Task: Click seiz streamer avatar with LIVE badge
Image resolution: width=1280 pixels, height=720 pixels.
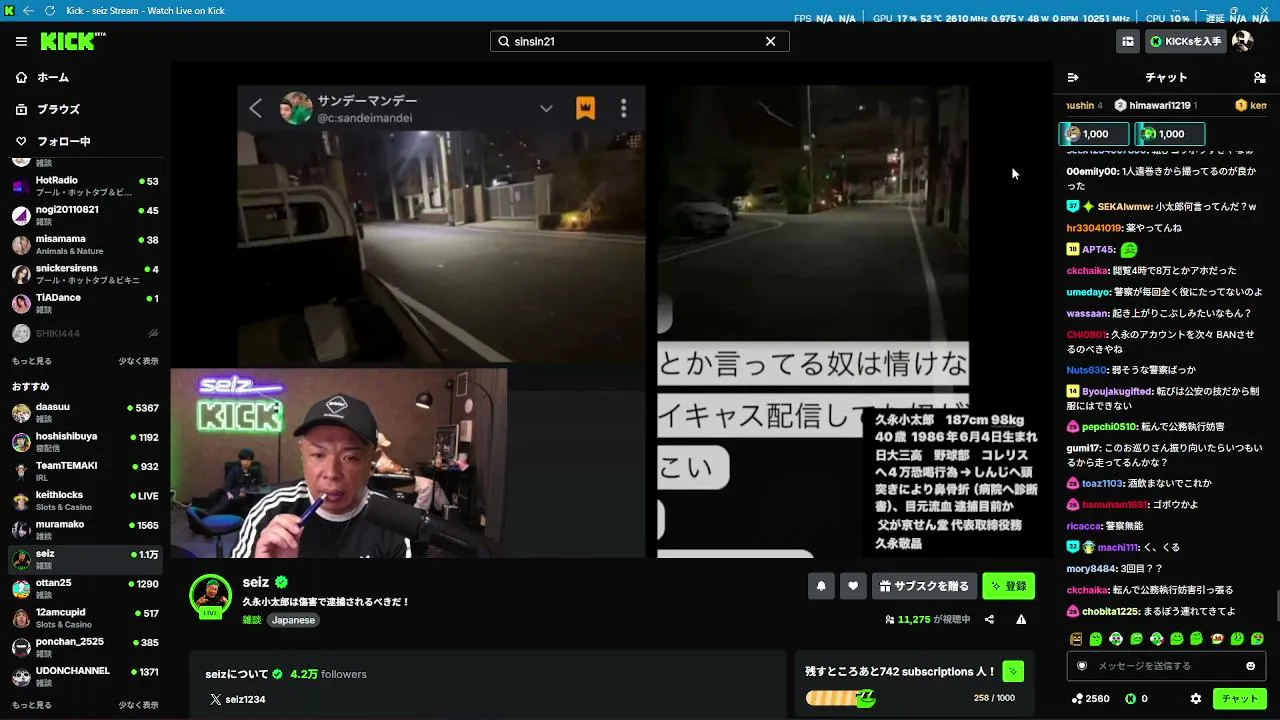Action: pyautogui.click(x=210, y=596)
